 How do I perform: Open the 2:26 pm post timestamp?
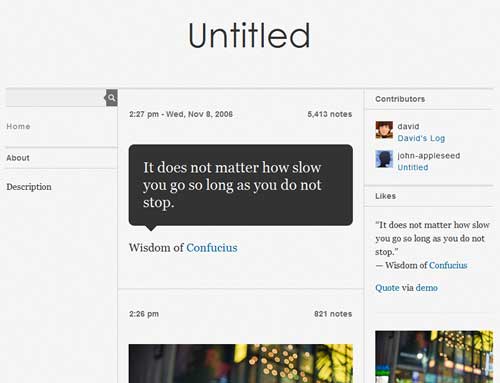pos(144,314)
